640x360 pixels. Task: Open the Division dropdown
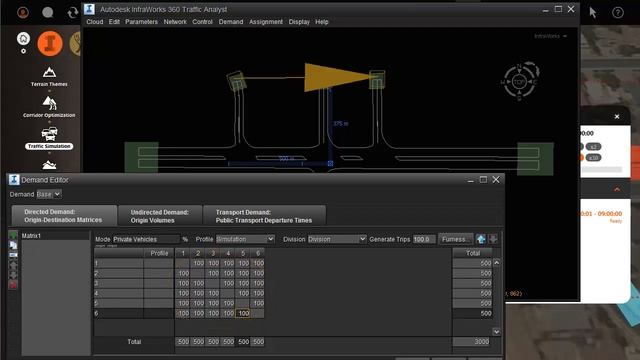[x=337, y=239]
